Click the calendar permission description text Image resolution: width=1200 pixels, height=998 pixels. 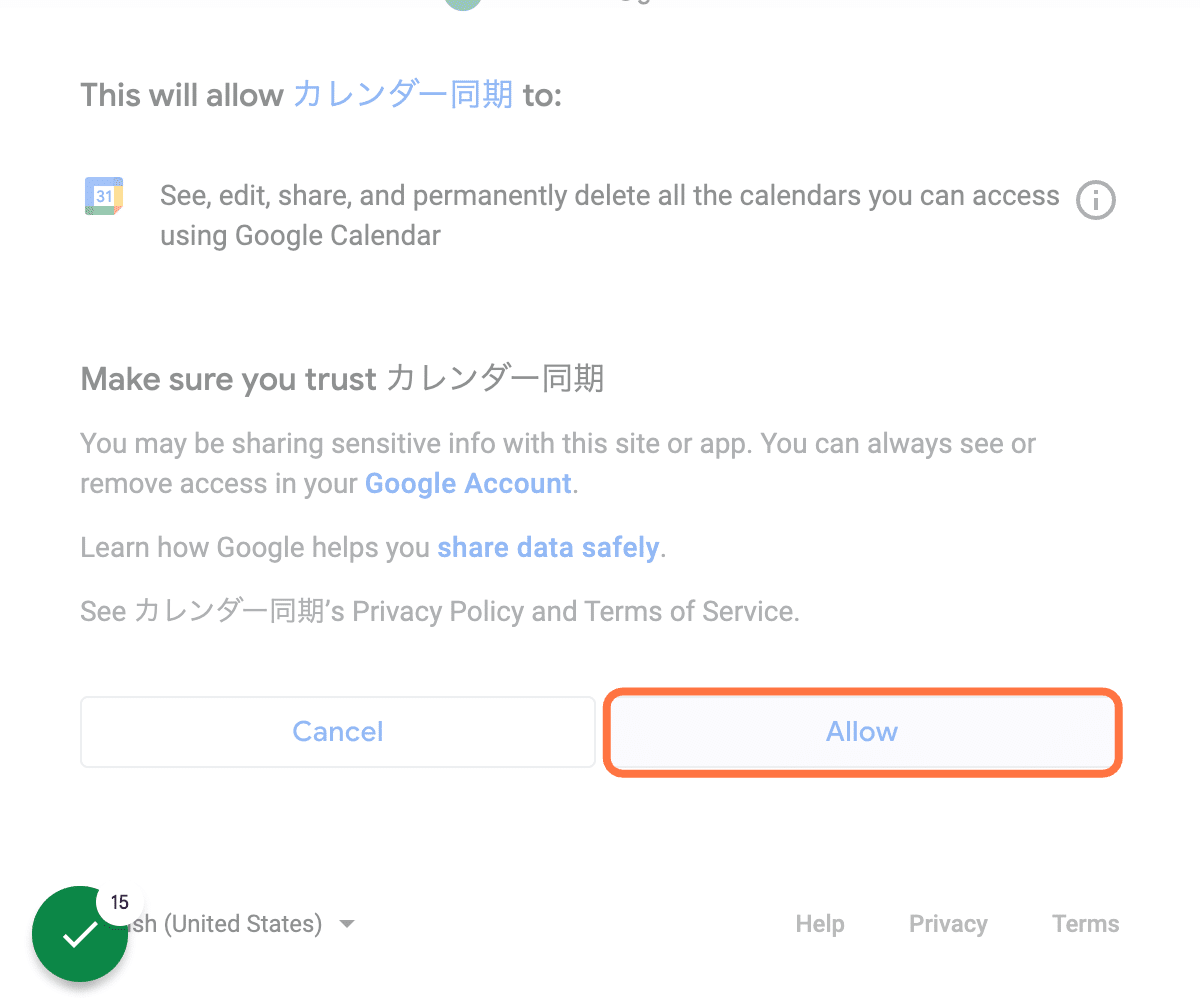[609, 216]
